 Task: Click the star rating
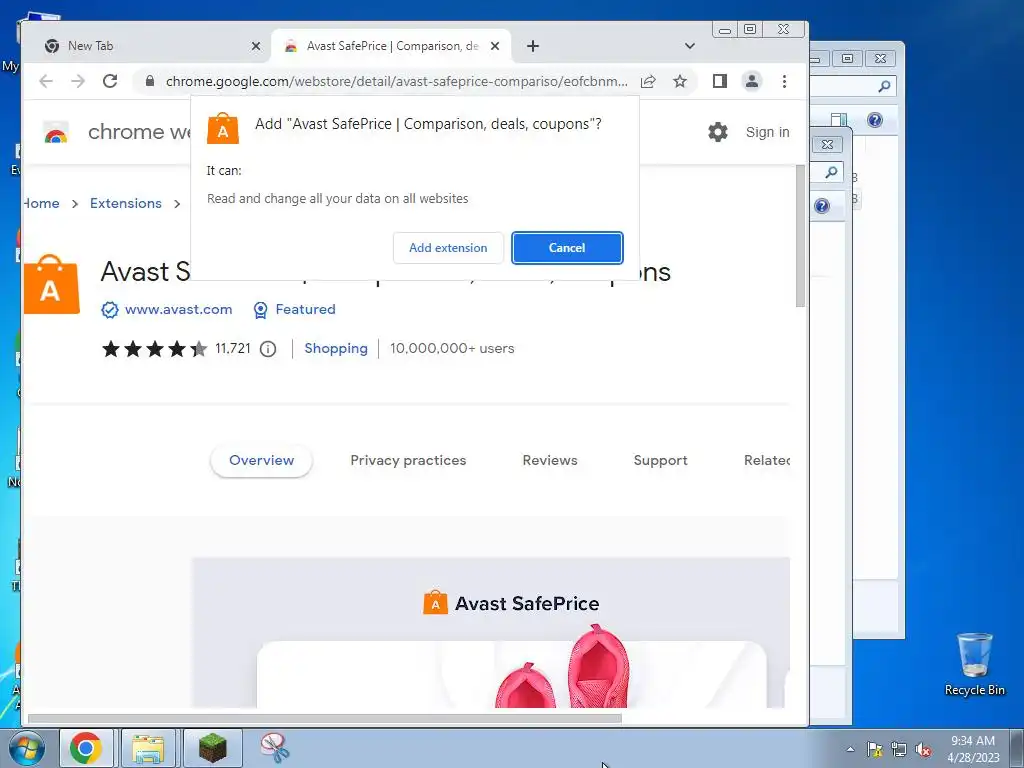pyautogui.click(x=155, y=349)
